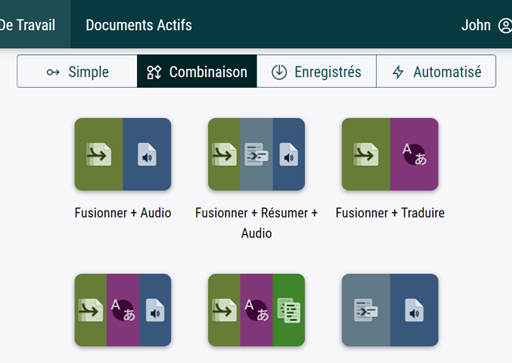Switch to the Automatisé tab
This screenshot has height=363, width=512.
point(436,71)
